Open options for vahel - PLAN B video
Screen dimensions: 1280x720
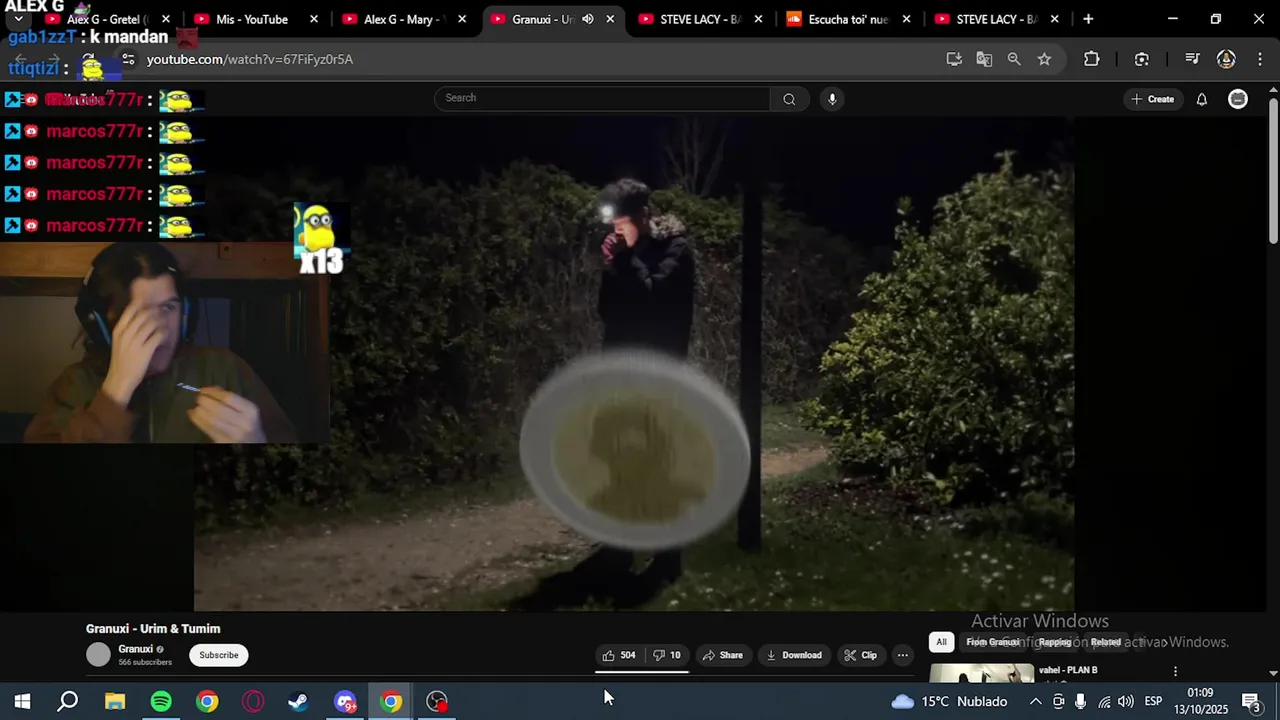pos(1175,671)
